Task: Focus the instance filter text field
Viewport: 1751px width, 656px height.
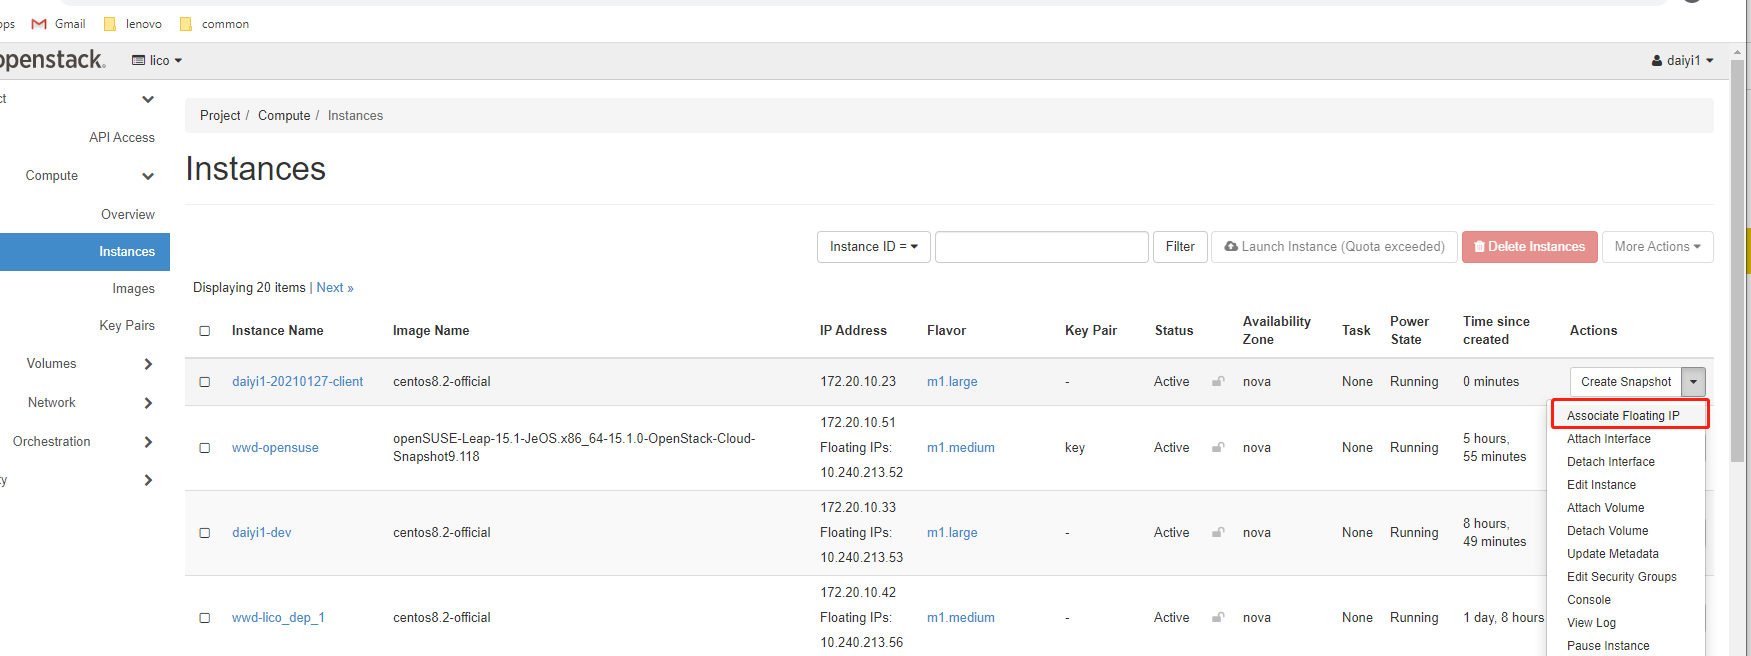Action: 1041,247
